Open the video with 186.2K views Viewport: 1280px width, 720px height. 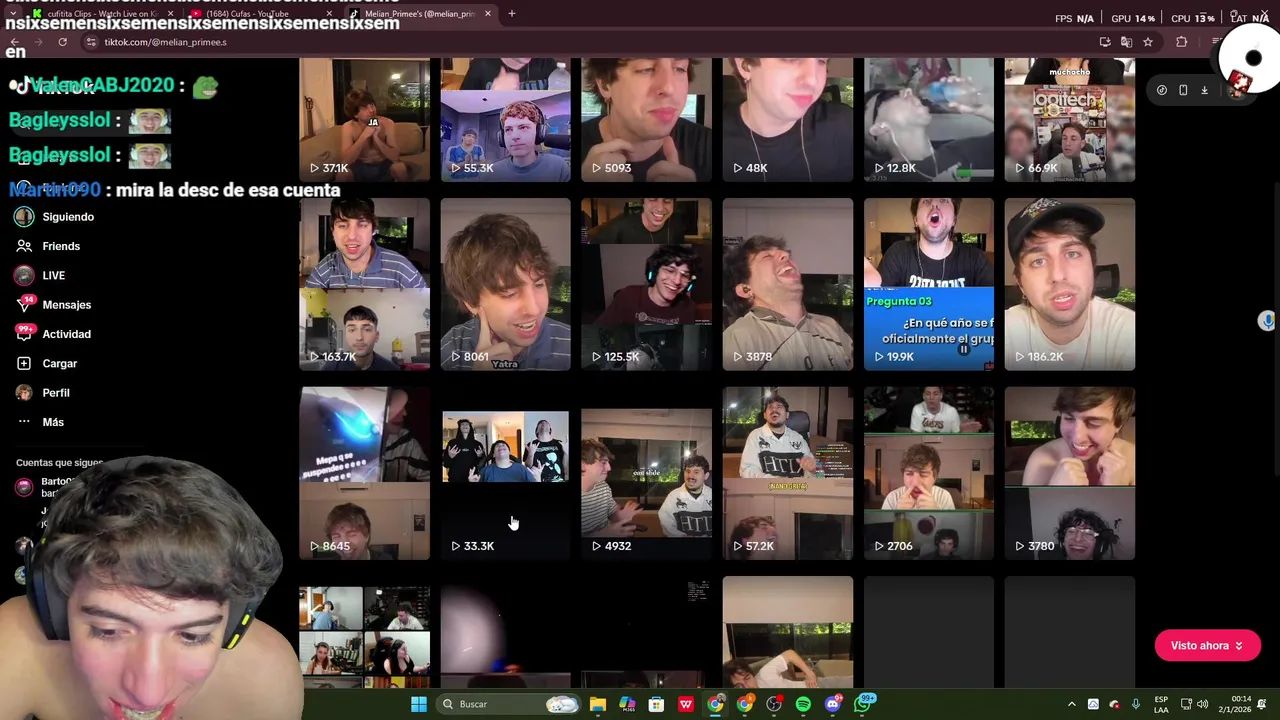pyautogui.click(x=1070, y=284)
